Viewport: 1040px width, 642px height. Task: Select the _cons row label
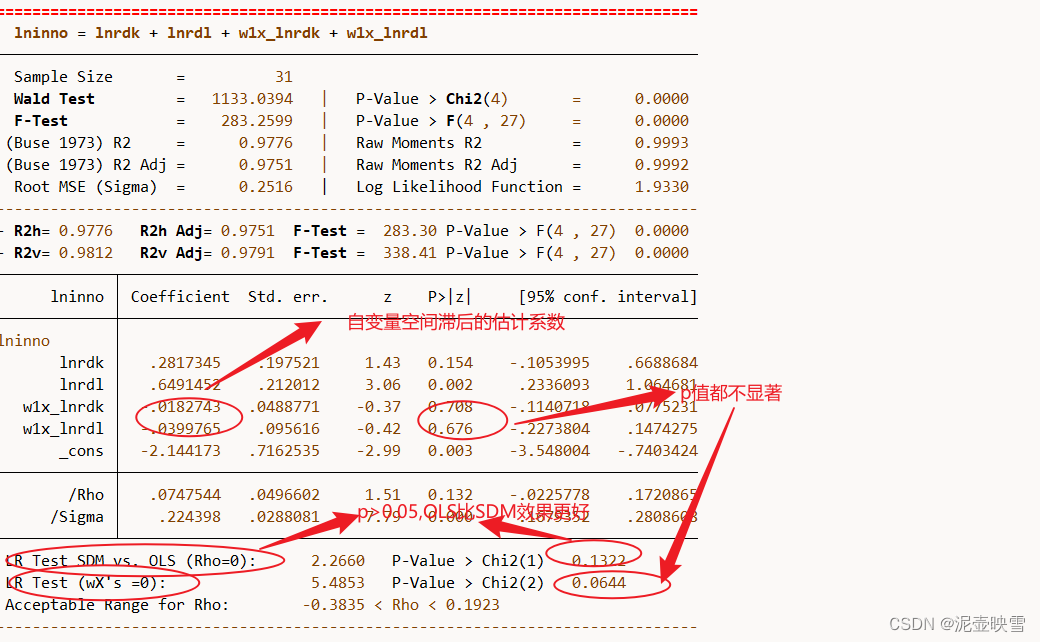81,451
